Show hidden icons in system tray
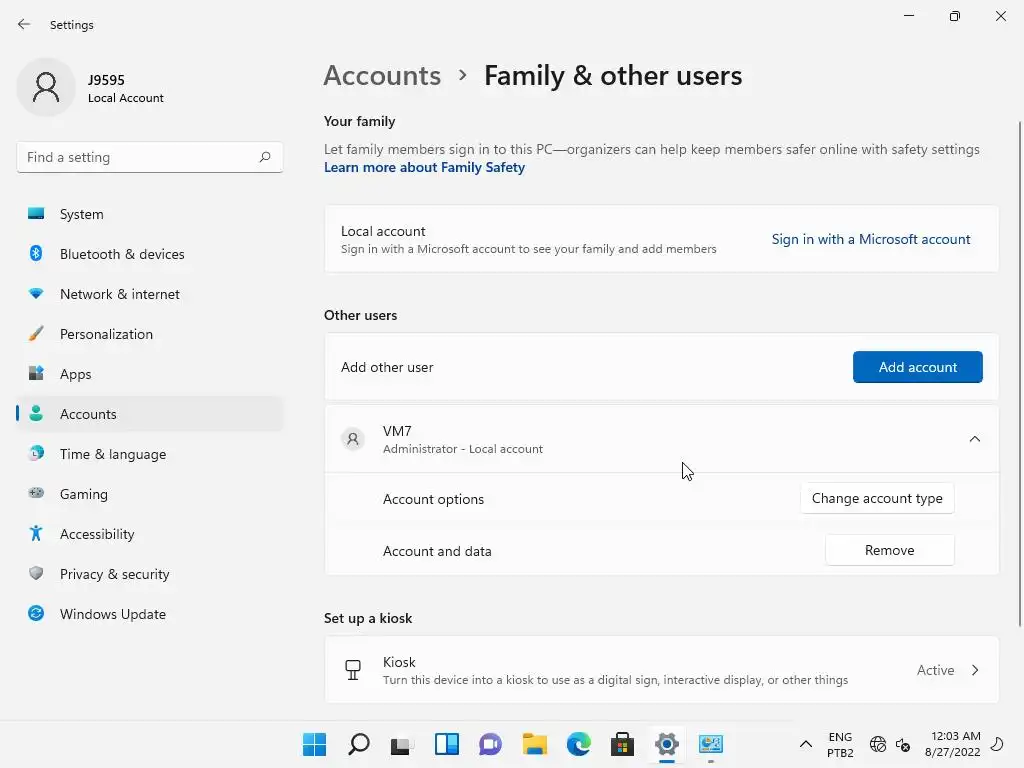The image size is (1024, 768). tap(805, 744)
